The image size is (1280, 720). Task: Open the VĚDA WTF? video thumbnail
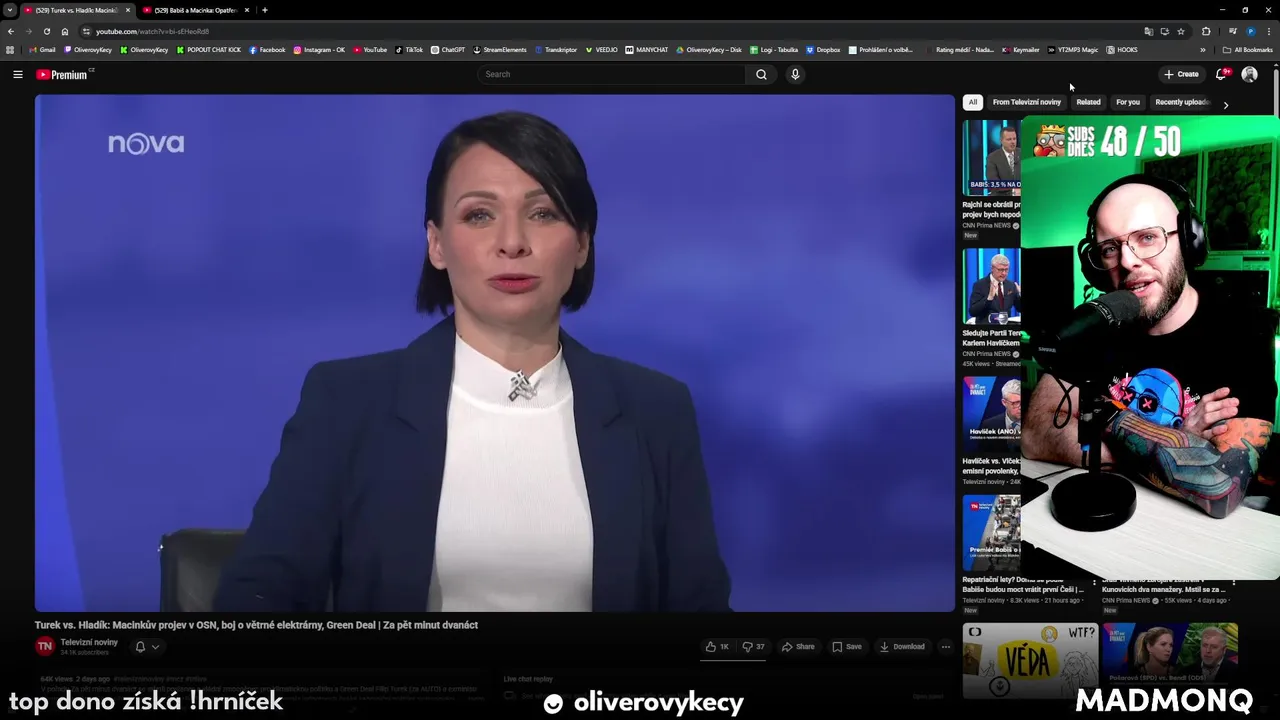[1030, 660]
